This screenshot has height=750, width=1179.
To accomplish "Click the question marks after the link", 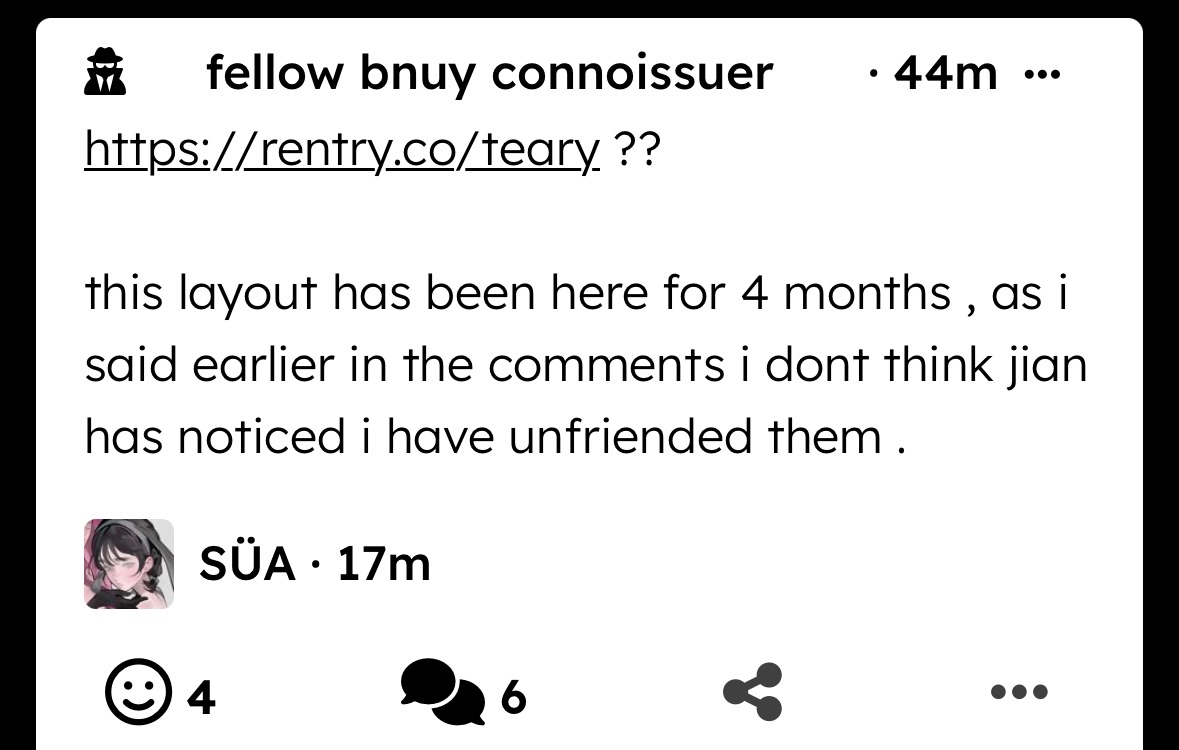I will [x=638, y=150].
